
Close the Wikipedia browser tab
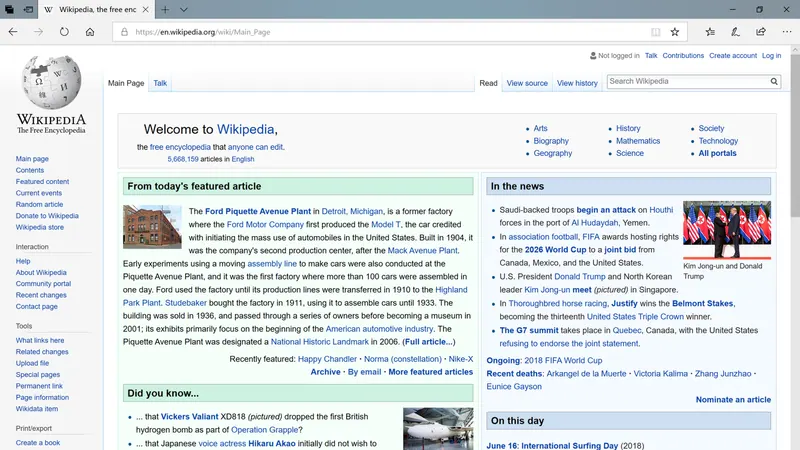(145, 9)
